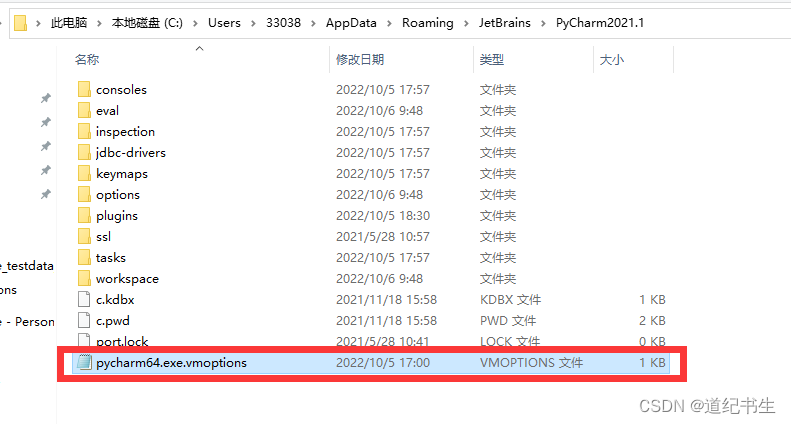
Task: Select the options folder row
Action: tap(371, 195)
